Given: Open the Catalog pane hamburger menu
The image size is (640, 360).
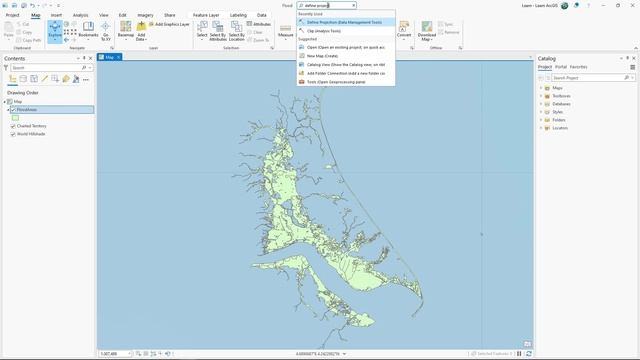Looking at the screenshot, I should pyautogui.click(x=632, y=67).
